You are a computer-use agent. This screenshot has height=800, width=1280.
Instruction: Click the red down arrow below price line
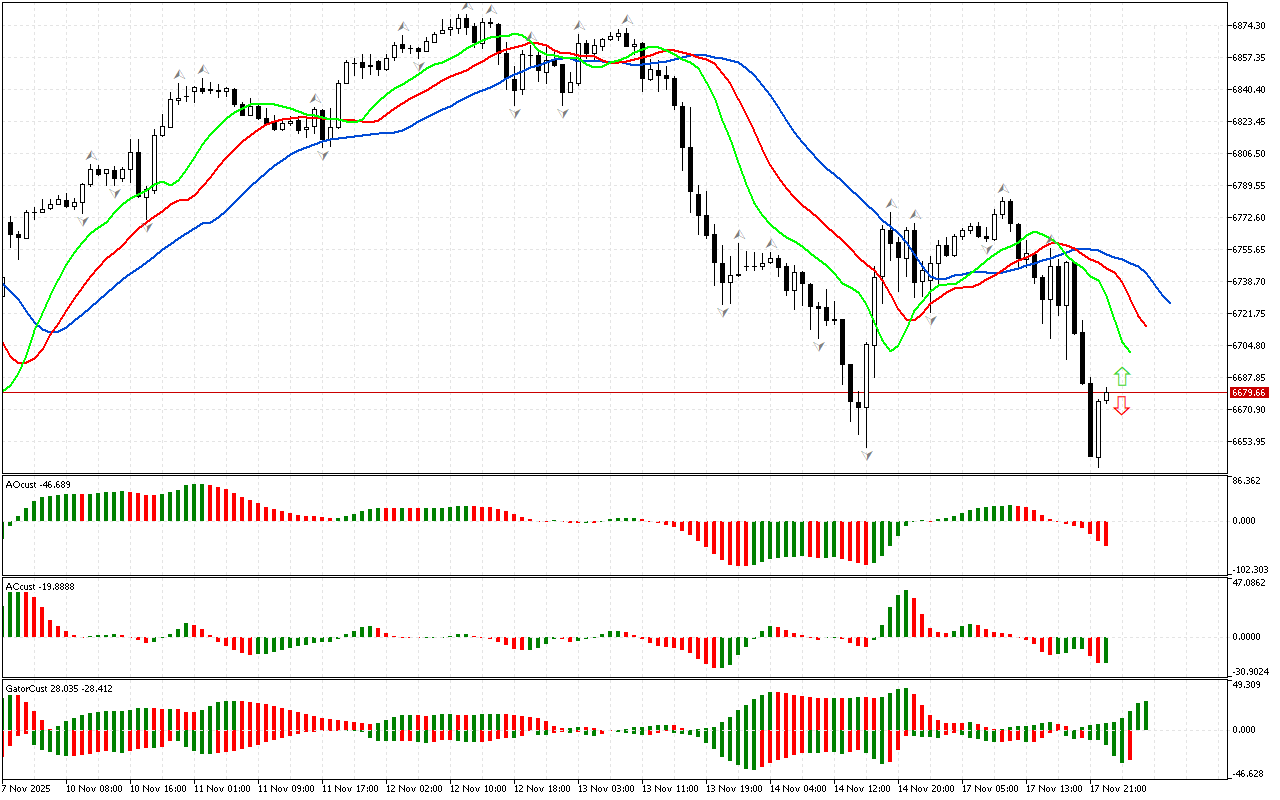1122,405
